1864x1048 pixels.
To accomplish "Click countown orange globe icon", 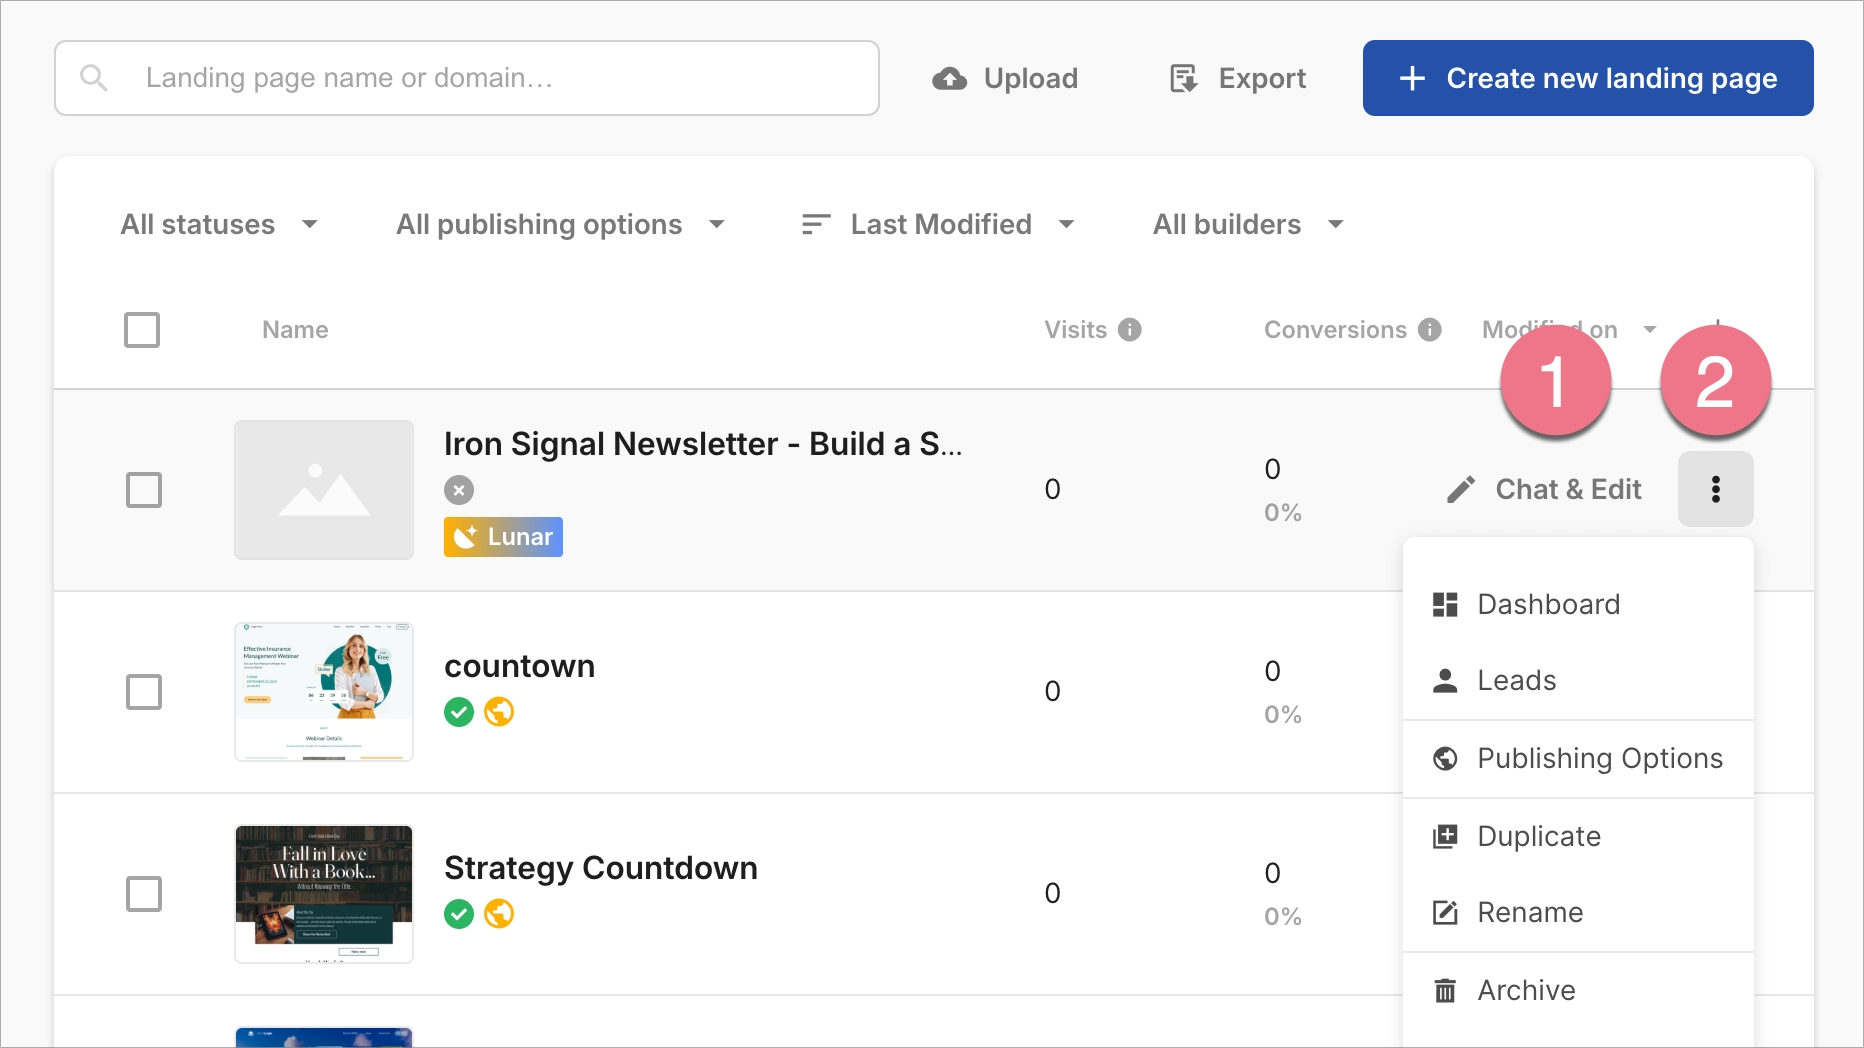I will [x=499, y=712].
